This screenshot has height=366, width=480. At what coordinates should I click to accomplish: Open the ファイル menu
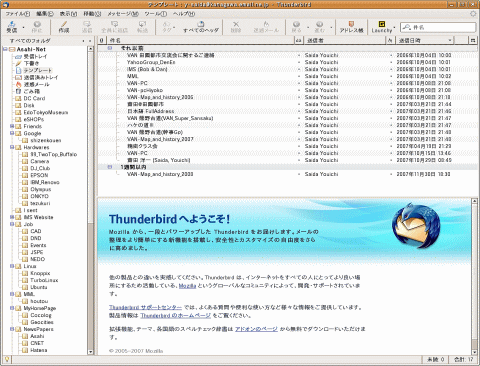[17, 14]
